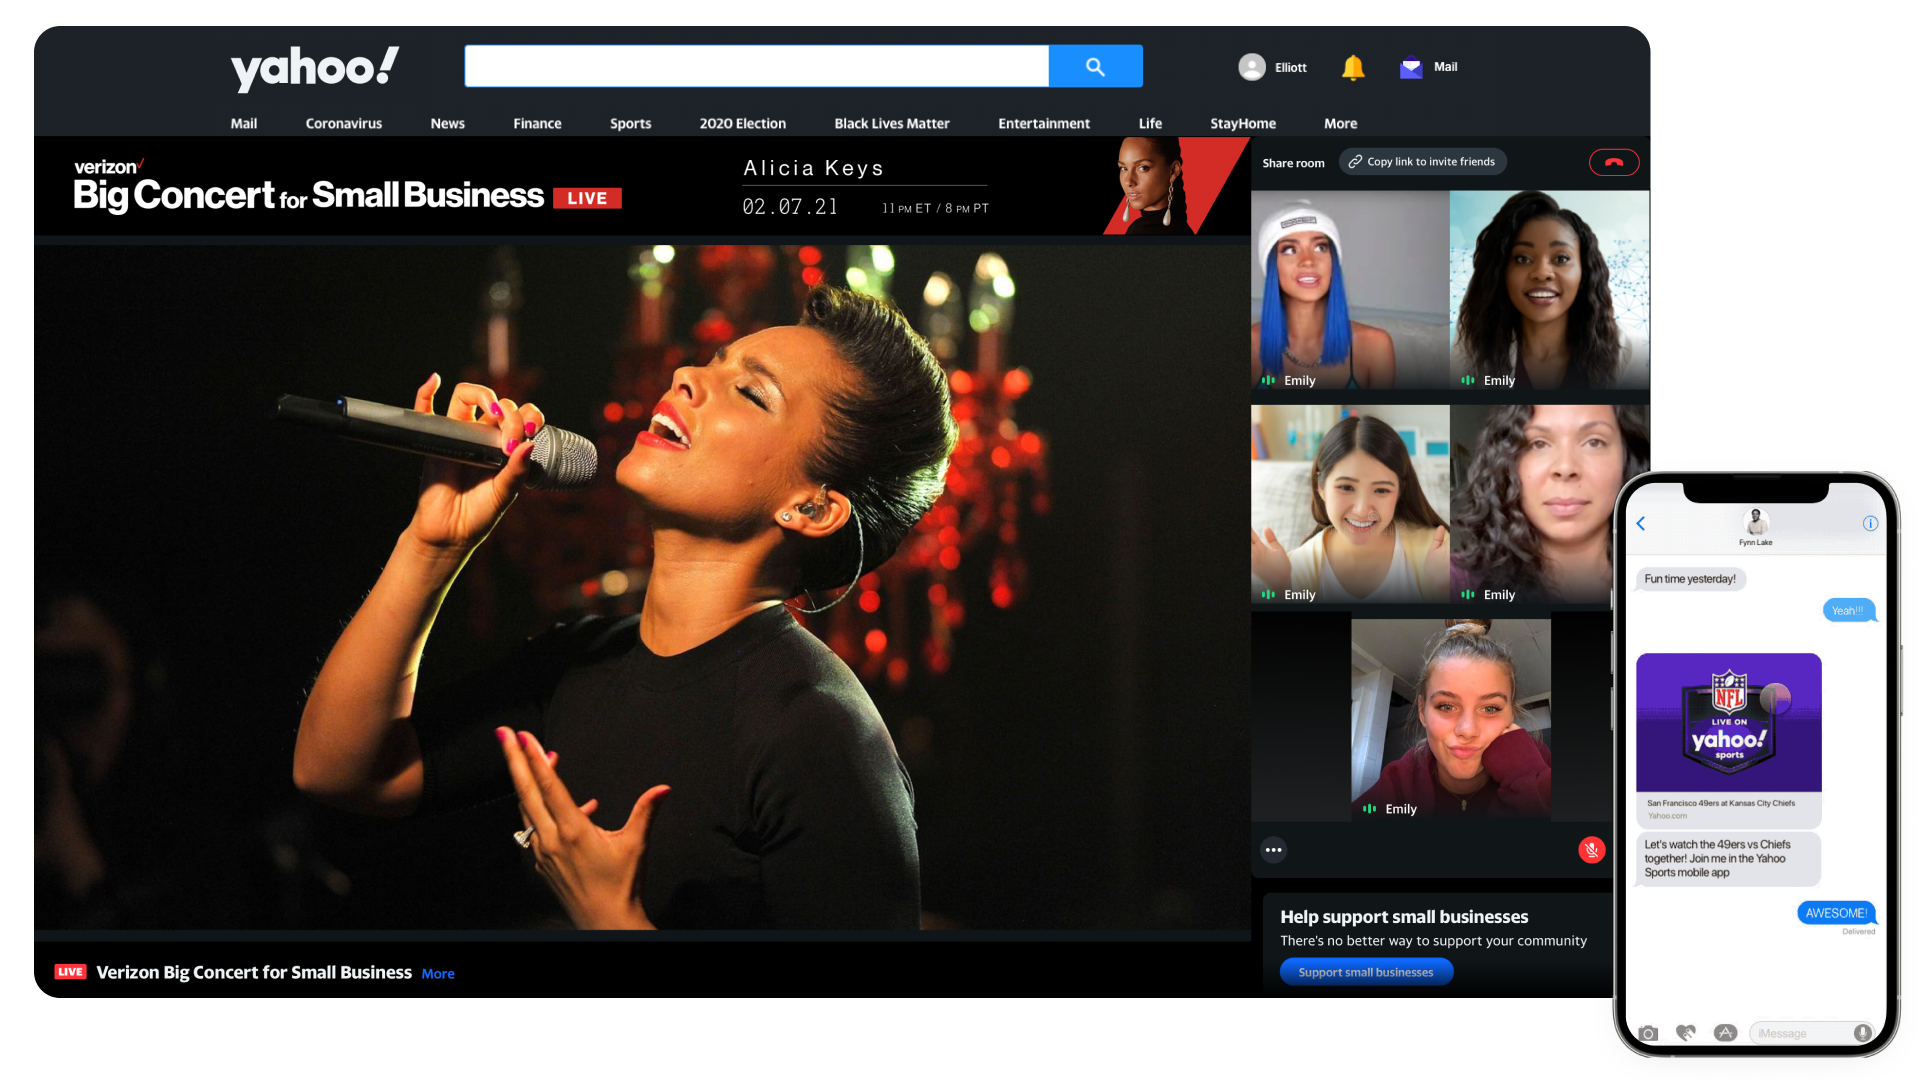Tap the back arrow in phone messages
This screenshot has width=1920, height=1080.
1641,523
